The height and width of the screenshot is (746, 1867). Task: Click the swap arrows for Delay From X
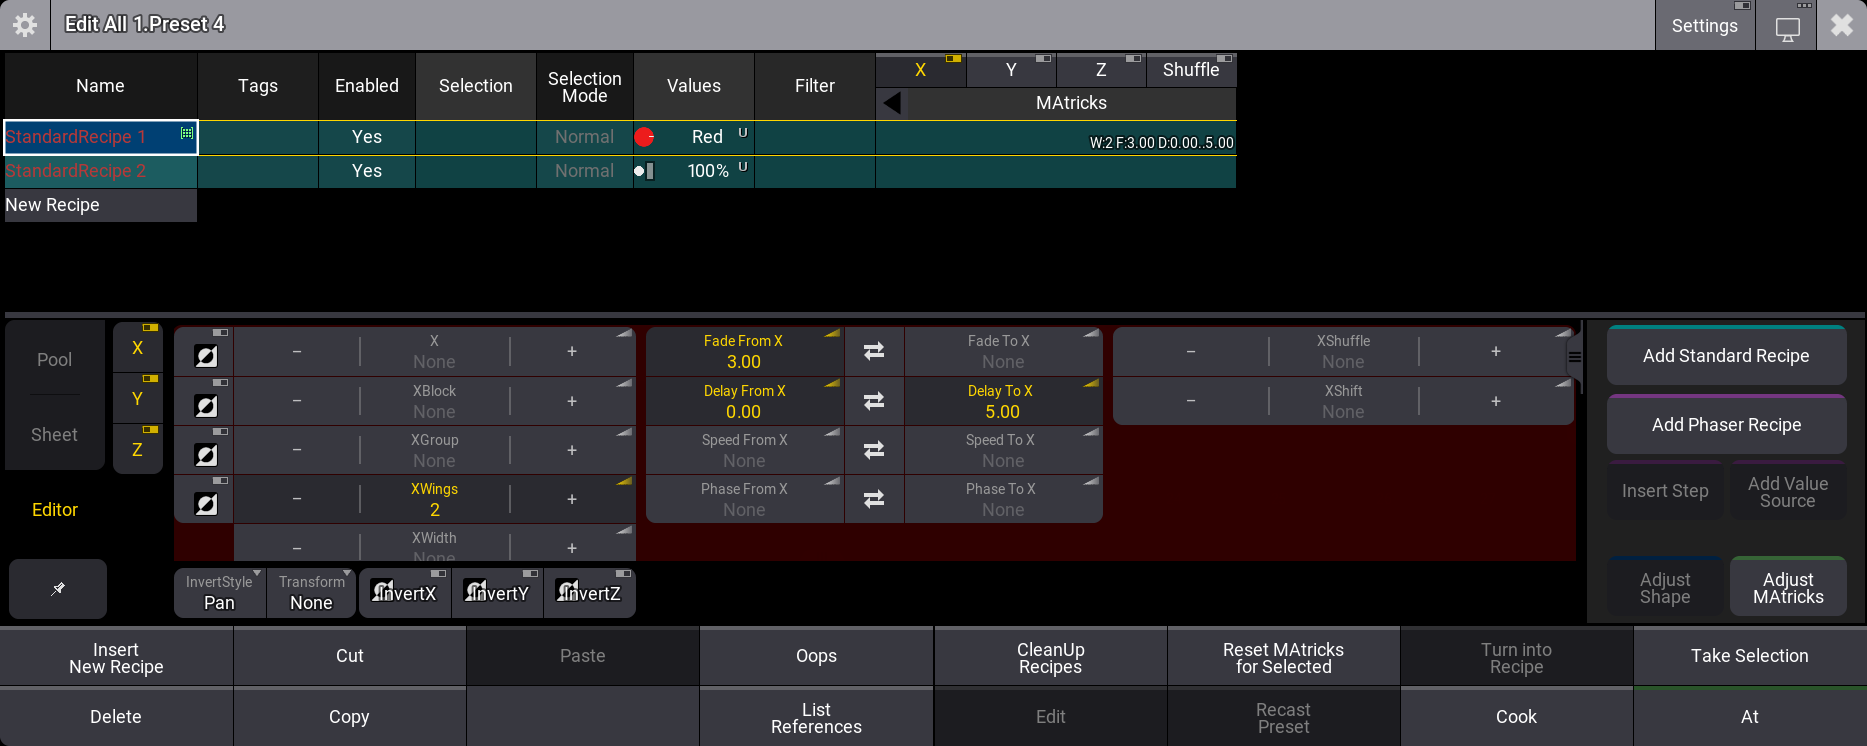(x=874, y=401)
